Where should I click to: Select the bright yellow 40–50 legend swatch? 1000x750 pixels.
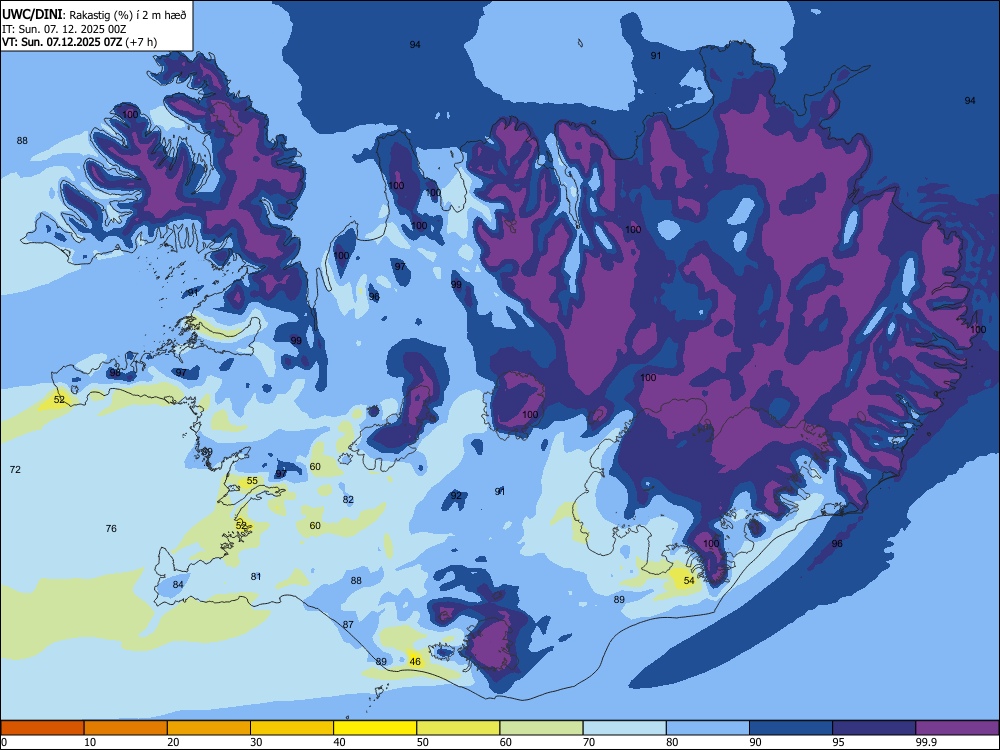(375, 728)
